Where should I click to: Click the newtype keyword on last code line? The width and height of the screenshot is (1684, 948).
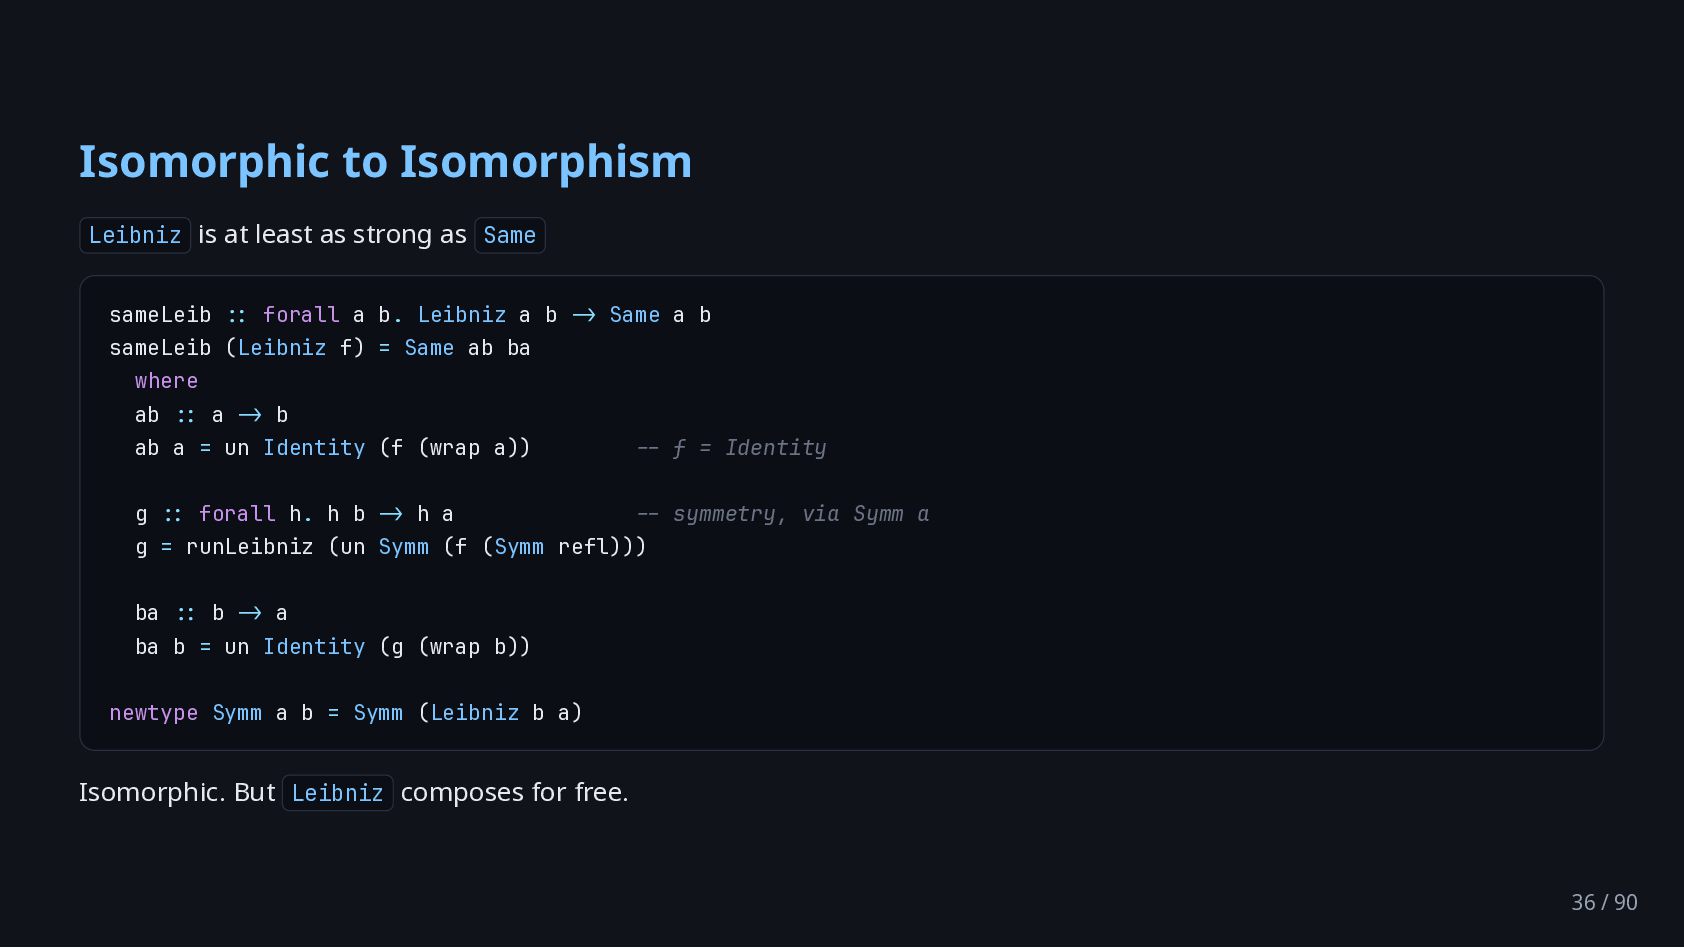(x=153, y=713)
